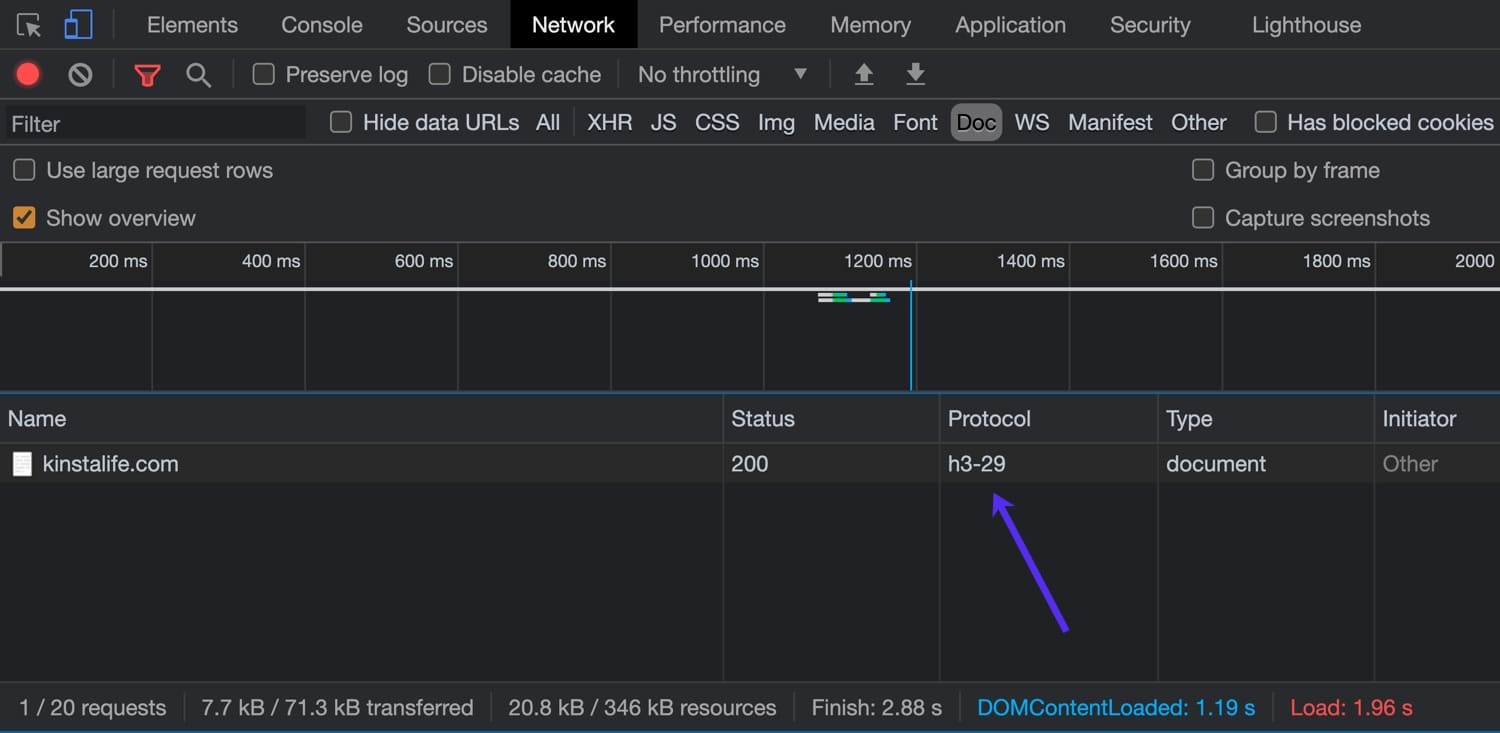Click the blue DOMContentLoaded line in the overview timeline
Image resolution: width=1500 pixels, height=733 pixels.
pyautogui.click(x=911, y=340)
